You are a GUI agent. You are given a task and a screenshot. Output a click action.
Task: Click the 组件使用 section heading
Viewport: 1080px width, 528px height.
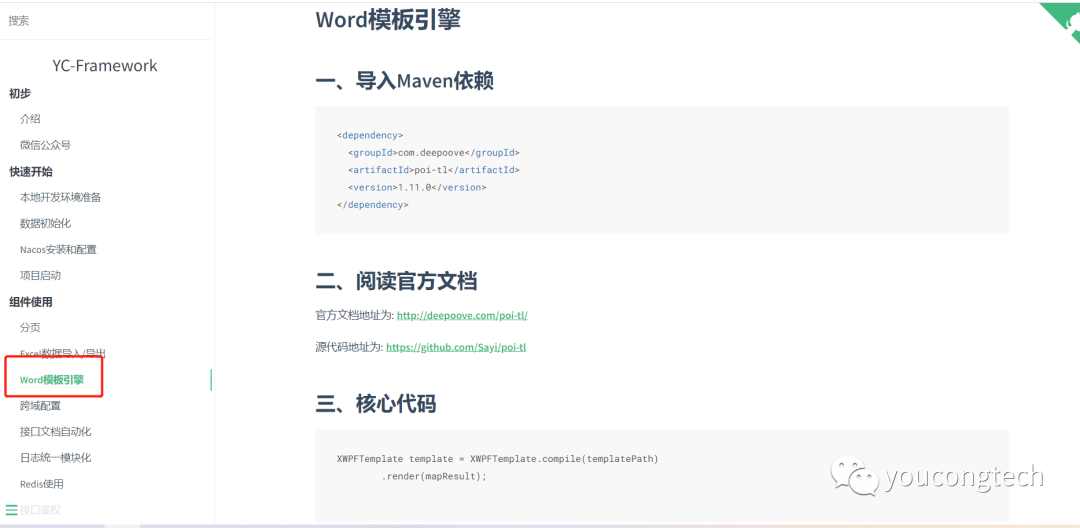point(31,302)
